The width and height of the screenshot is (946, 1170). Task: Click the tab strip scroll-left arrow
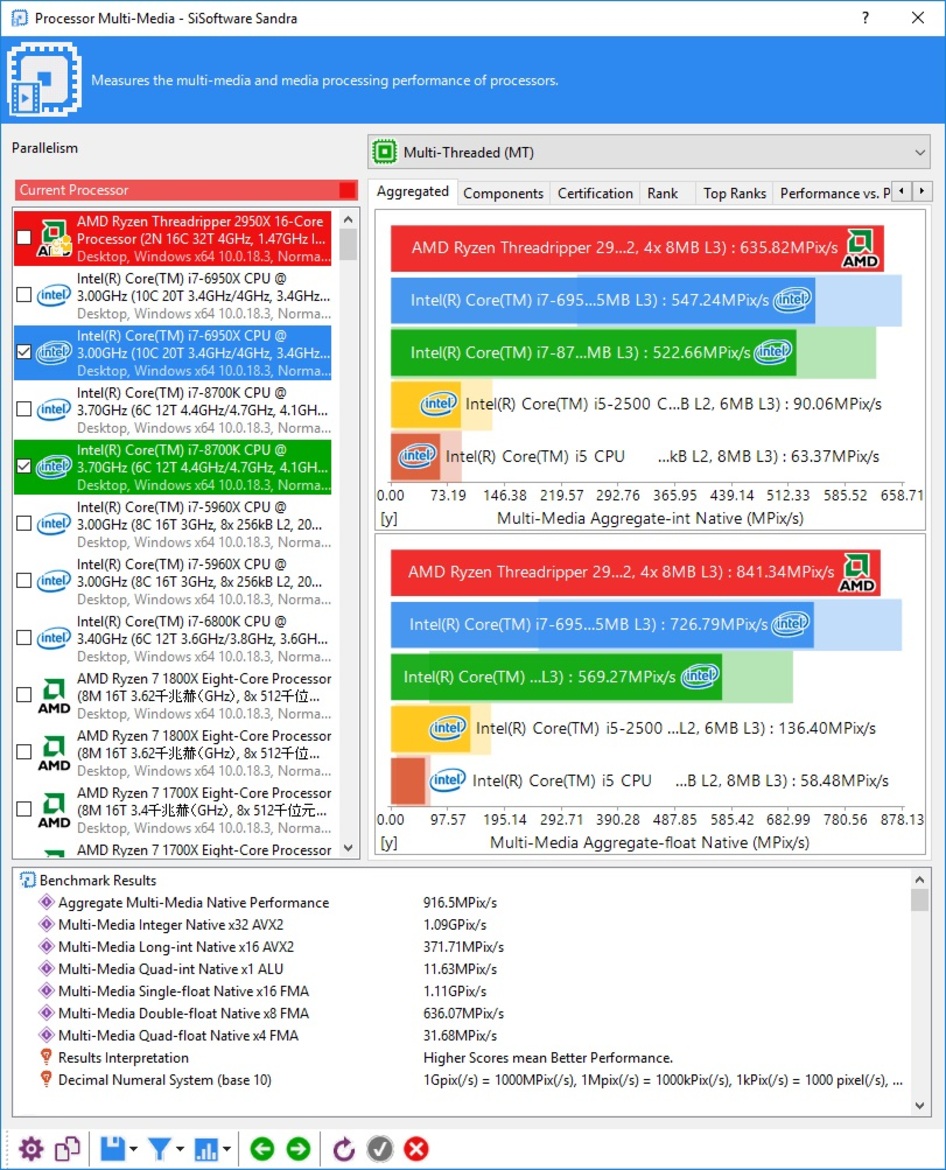click(x=903, y=192)
